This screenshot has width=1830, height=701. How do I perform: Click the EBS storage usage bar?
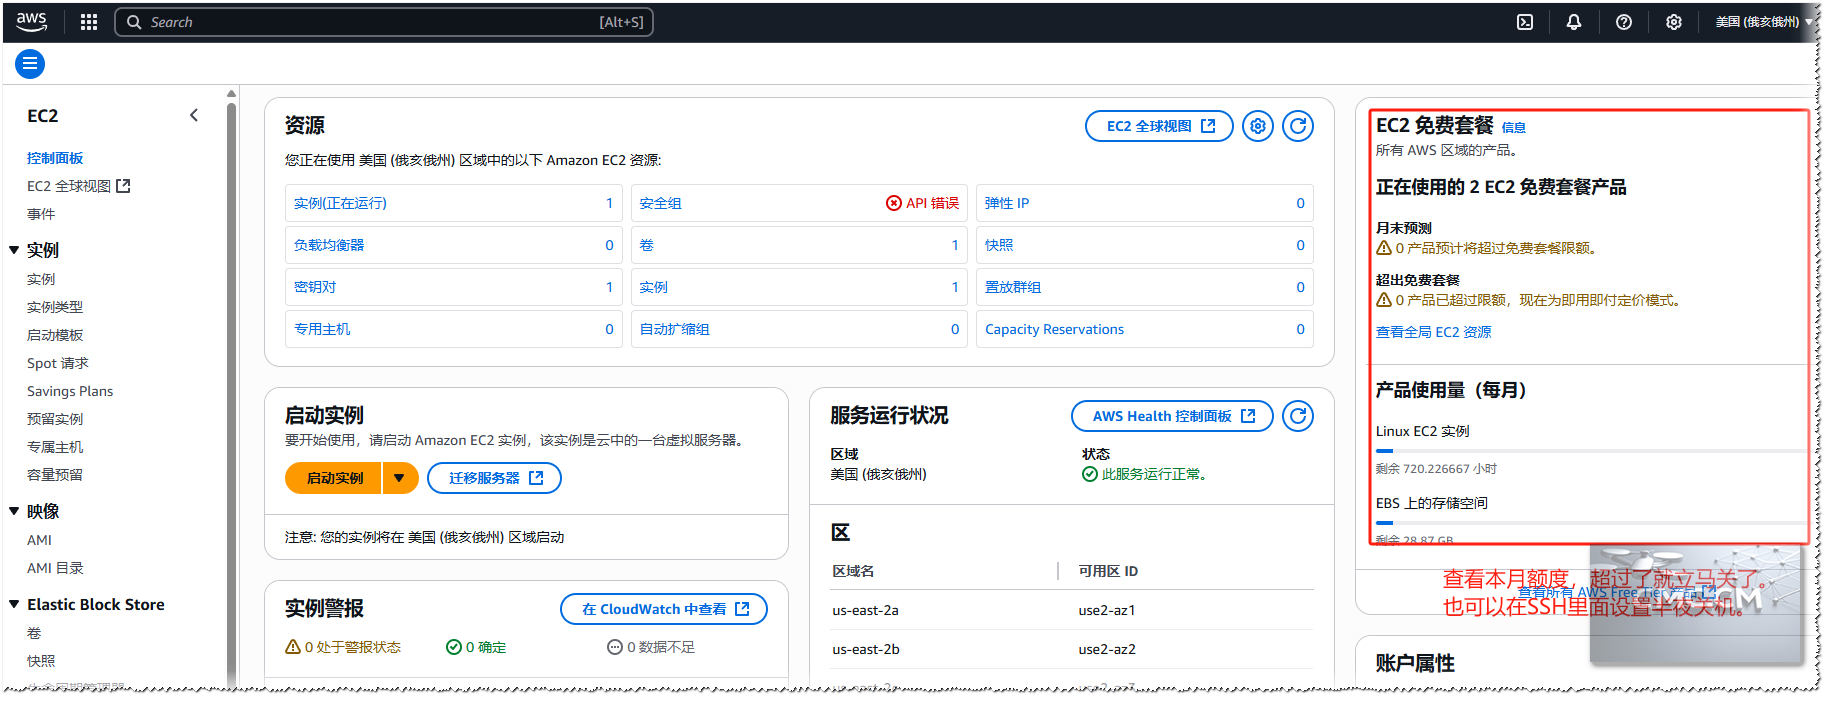click(1591, 523)
